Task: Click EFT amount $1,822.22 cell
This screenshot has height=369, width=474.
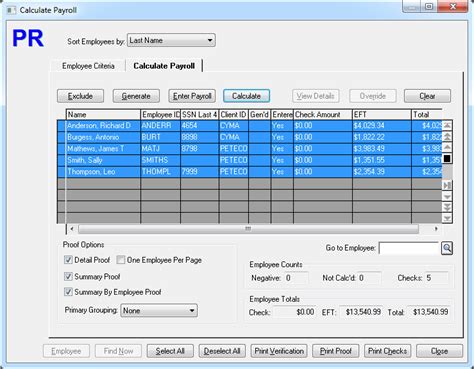Action: 382,137
